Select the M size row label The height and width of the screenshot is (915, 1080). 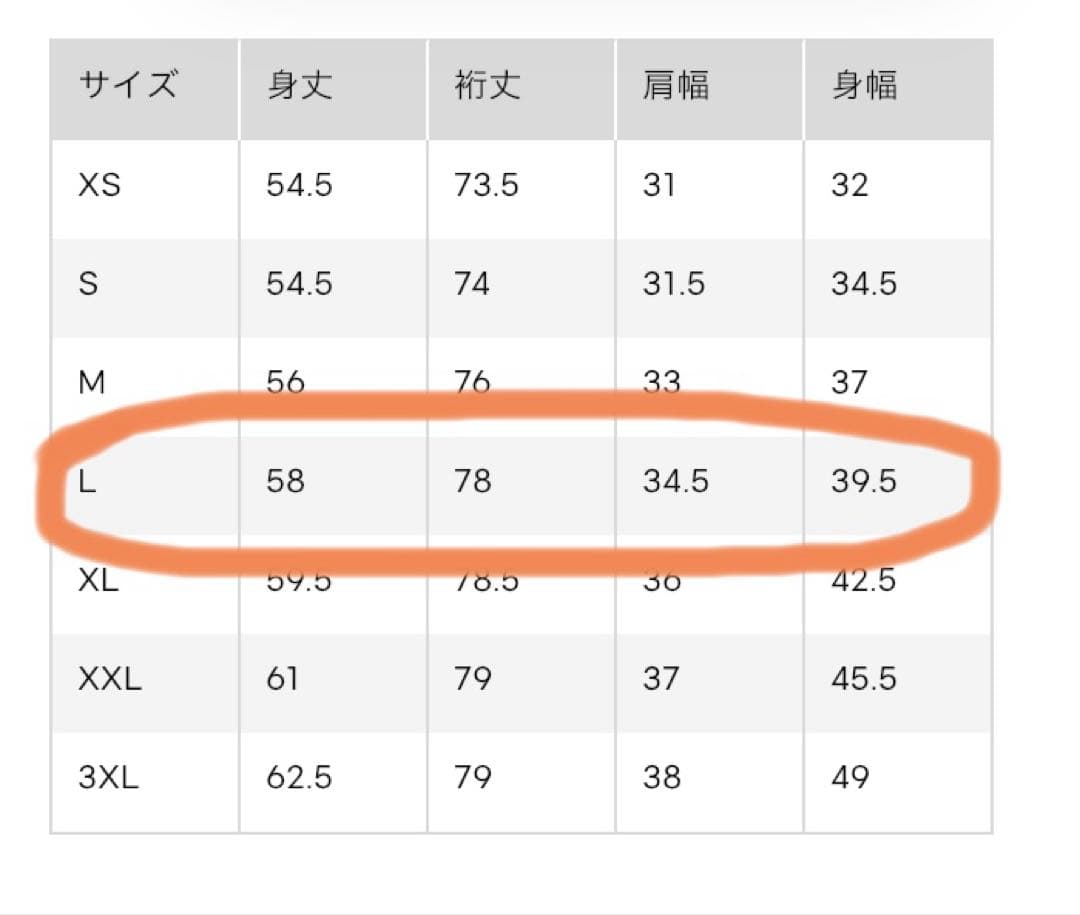(x=92, y=382)
